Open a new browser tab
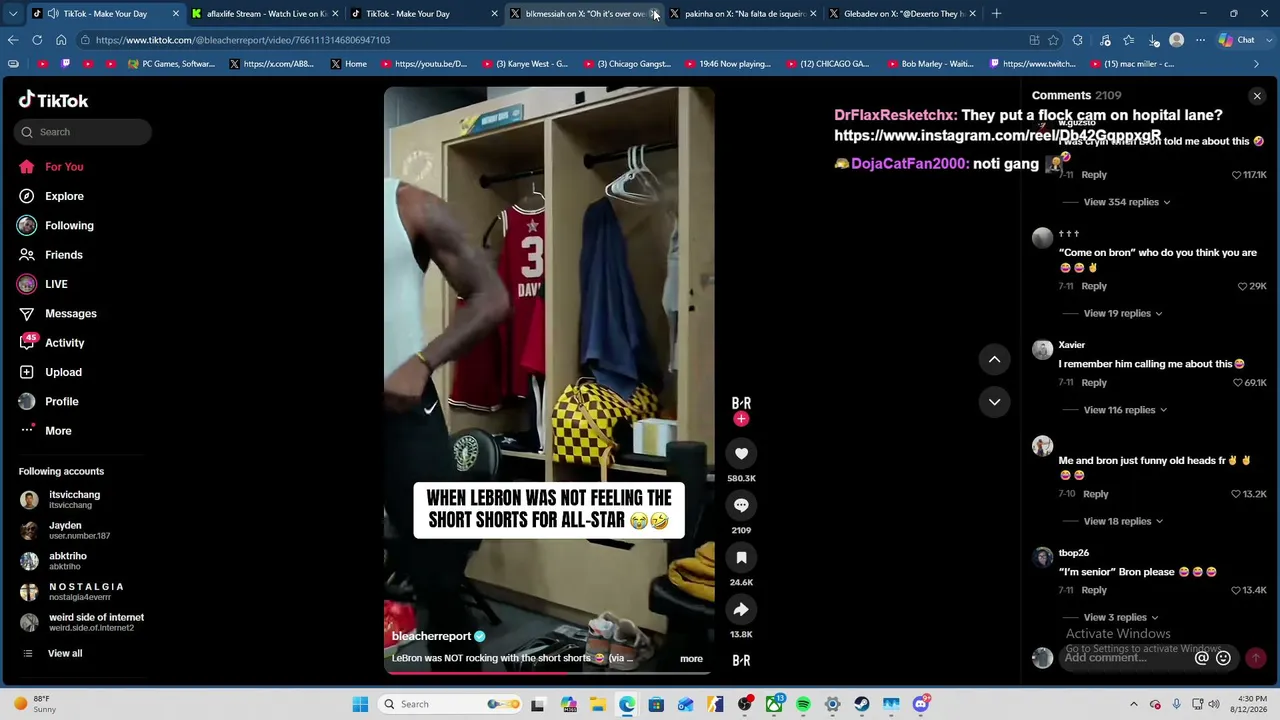 (x=996, y=14)
